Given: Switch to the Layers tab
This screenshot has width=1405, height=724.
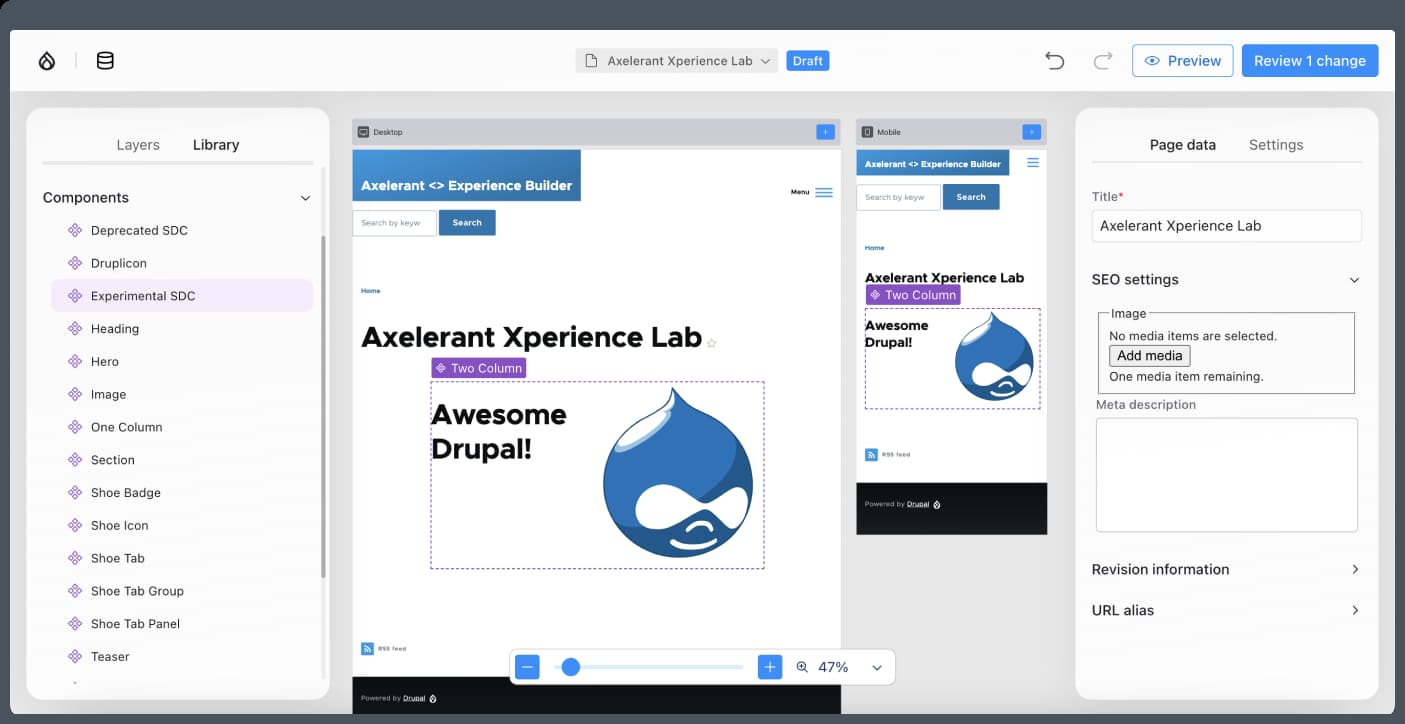Looking at the screenshot, I should click(x=138, y=144).
